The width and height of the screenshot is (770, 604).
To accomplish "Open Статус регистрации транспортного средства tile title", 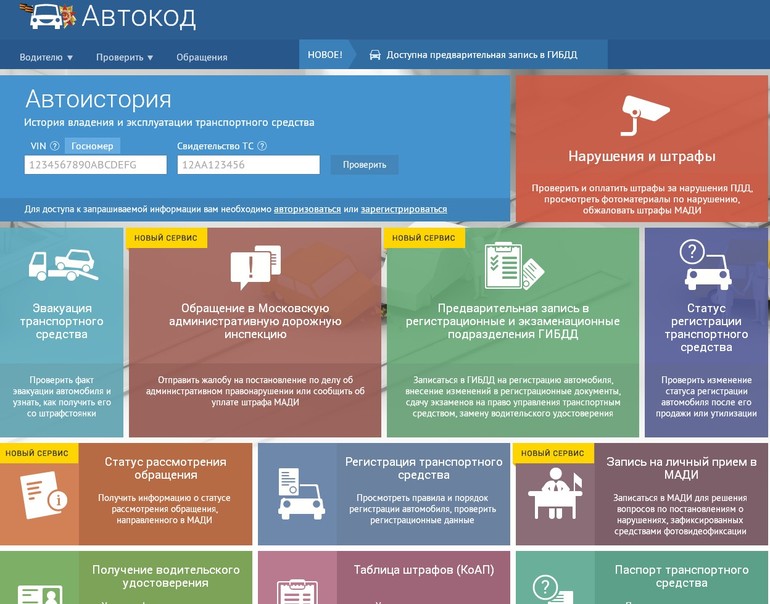I will (x=706, y=328).
